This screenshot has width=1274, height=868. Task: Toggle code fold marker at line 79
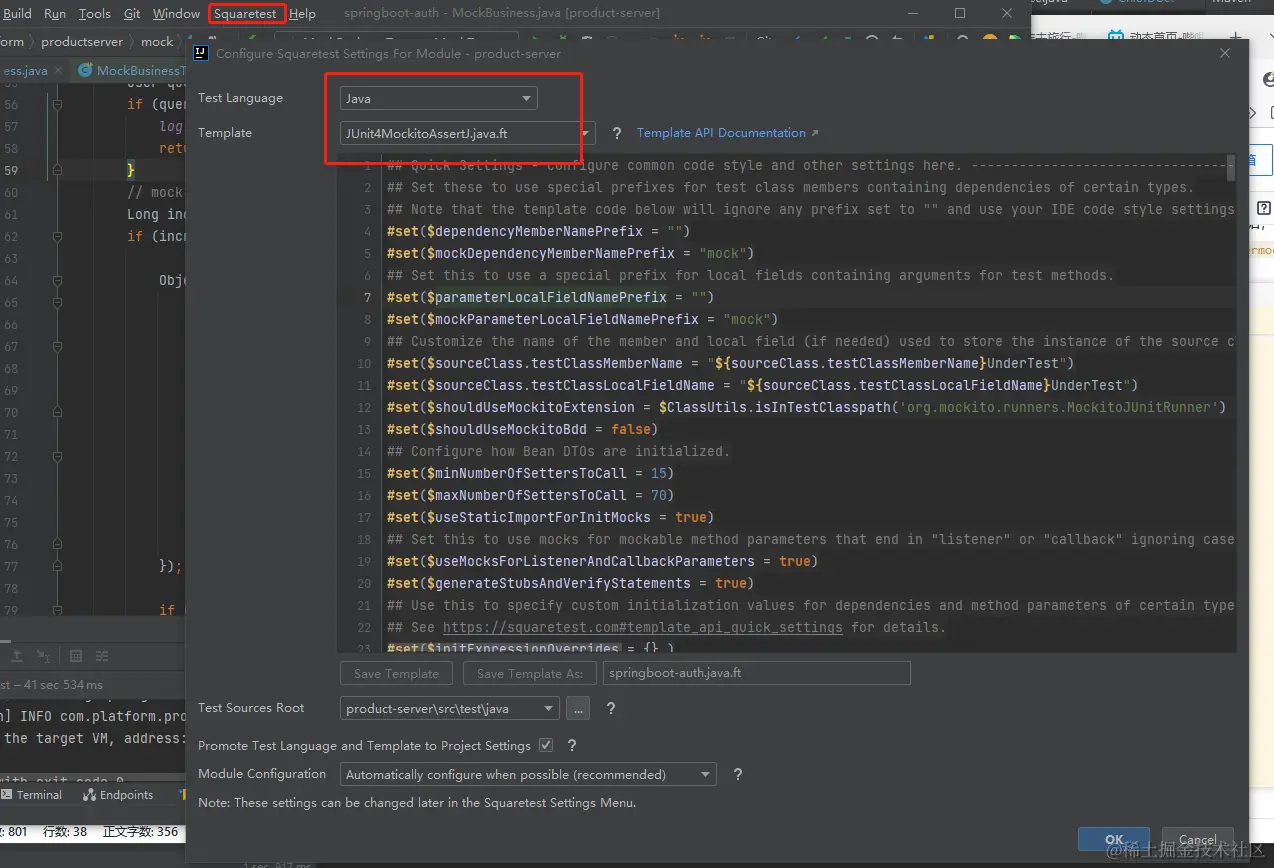(57, 610)
